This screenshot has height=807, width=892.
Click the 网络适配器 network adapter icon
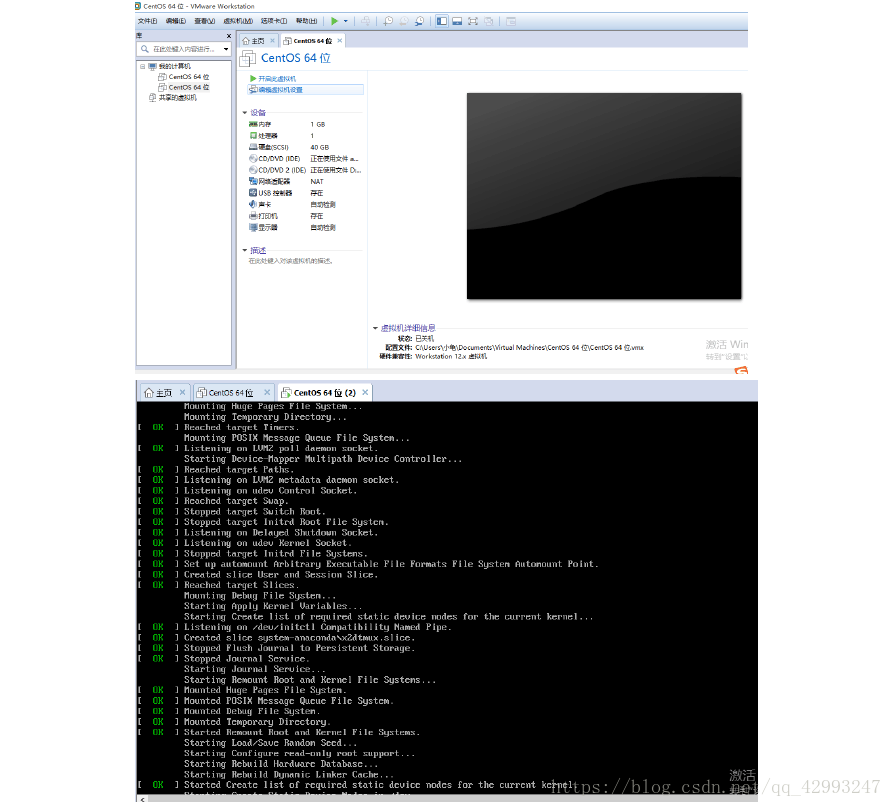(253, 181)
